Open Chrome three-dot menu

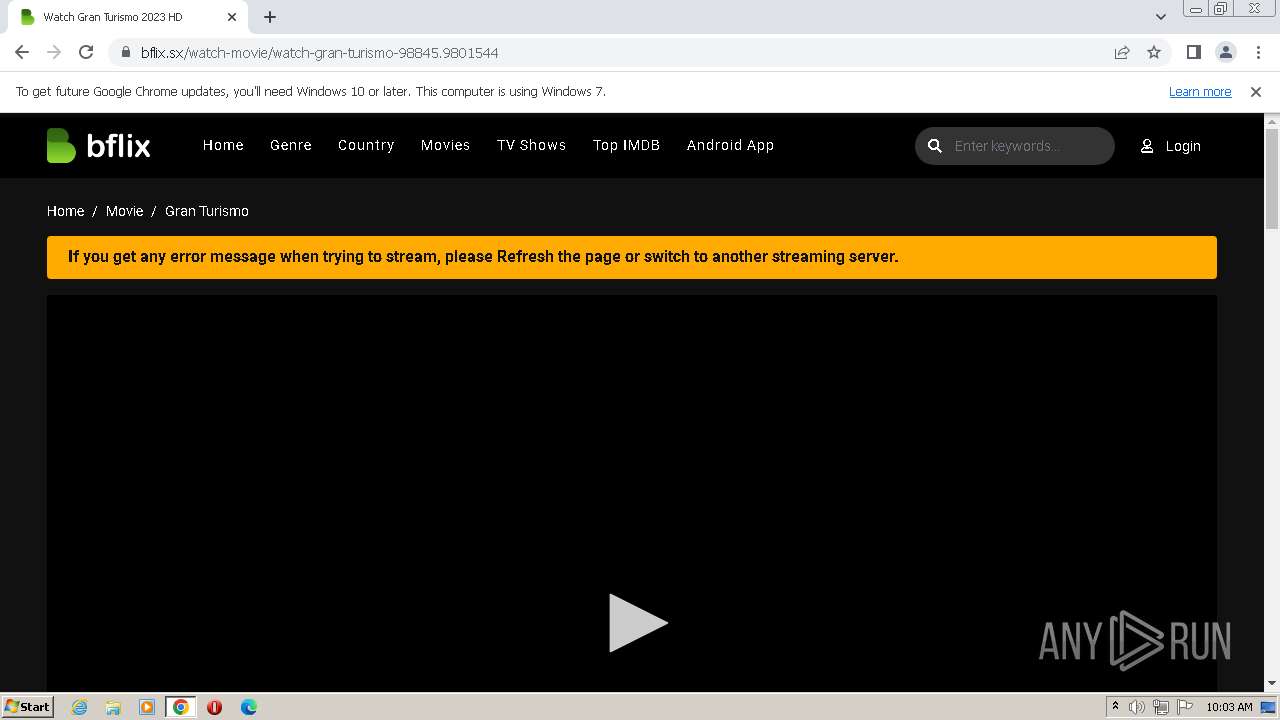pyautogui.click(x=1257, y=52)
